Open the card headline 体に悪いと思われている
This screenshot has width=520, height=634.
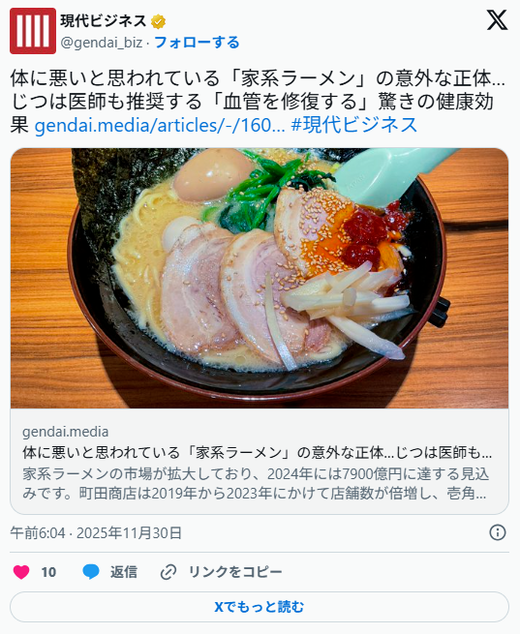pos(257,453)
